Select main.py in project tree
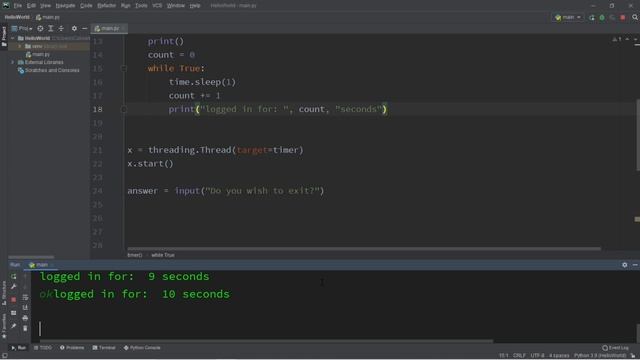Image resolution: width=640 pixels, height=360 pixels. 38,54
